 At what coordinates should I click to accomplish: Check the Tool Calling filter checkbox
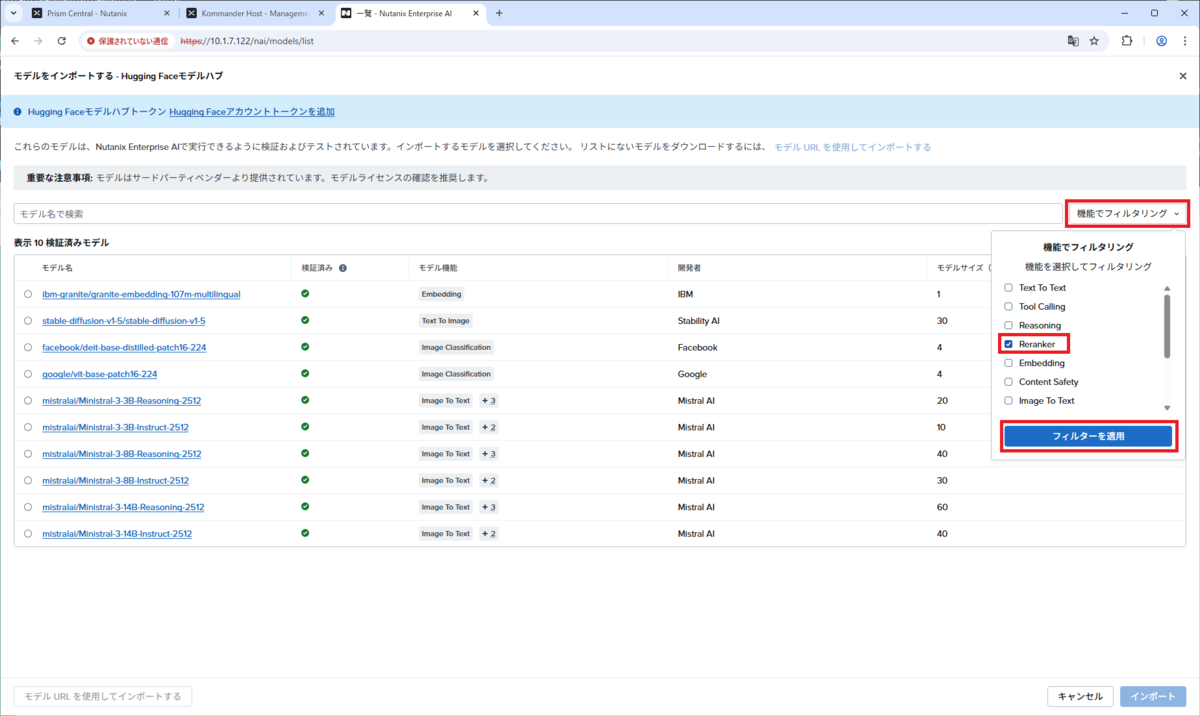pos(1008,307)
